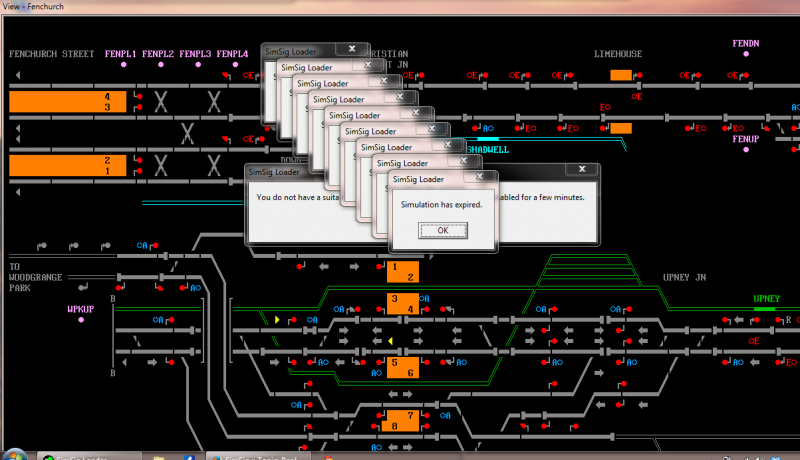Click the FENDN label
The height and width of the screenshot is (460, 800).
pyautogui.click(x=746, y=43)
